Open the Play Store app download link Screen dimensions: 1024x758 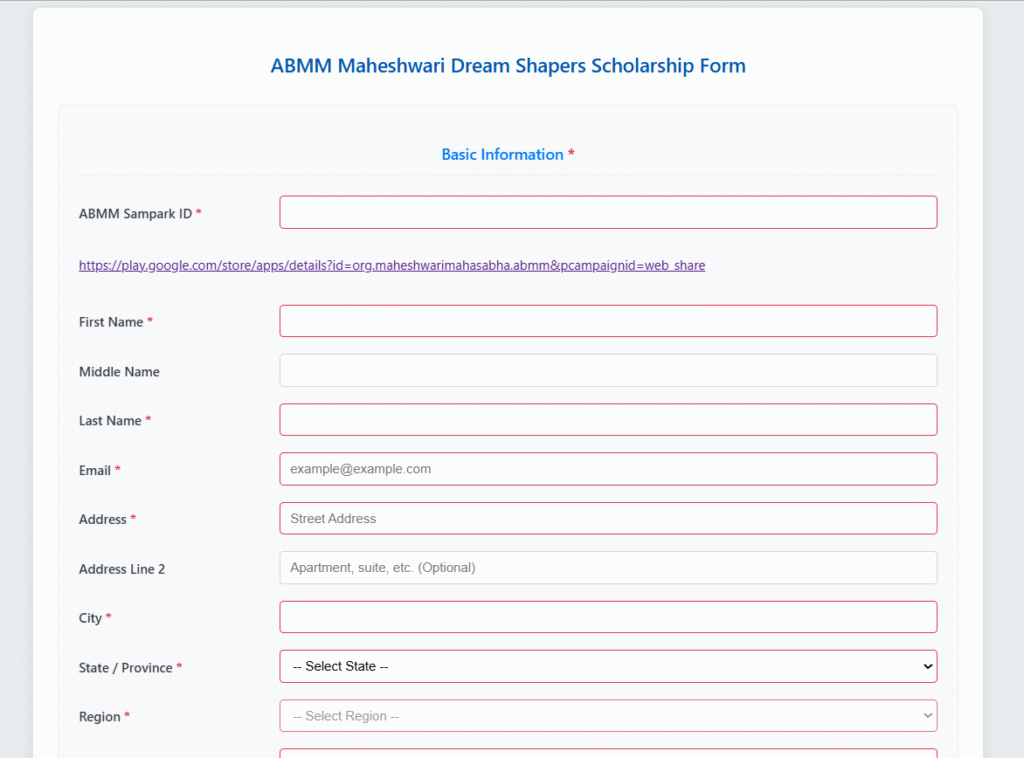[x=391, y=265]
